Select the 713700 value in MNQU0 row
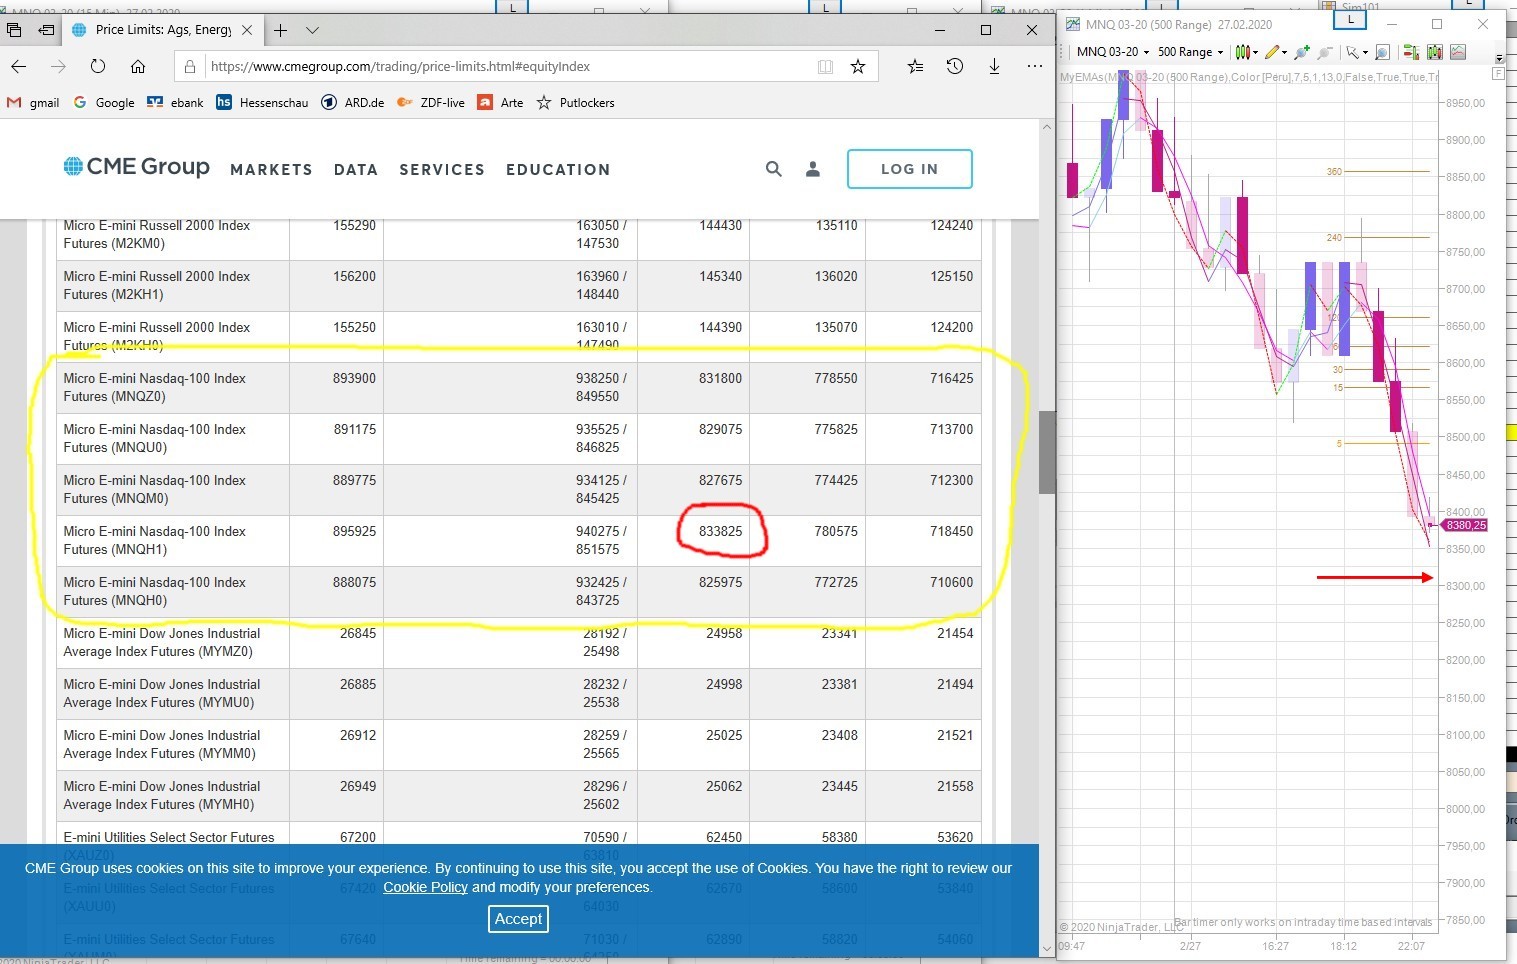This screenshot has width=1517, height=964. (x=951, y=429)
